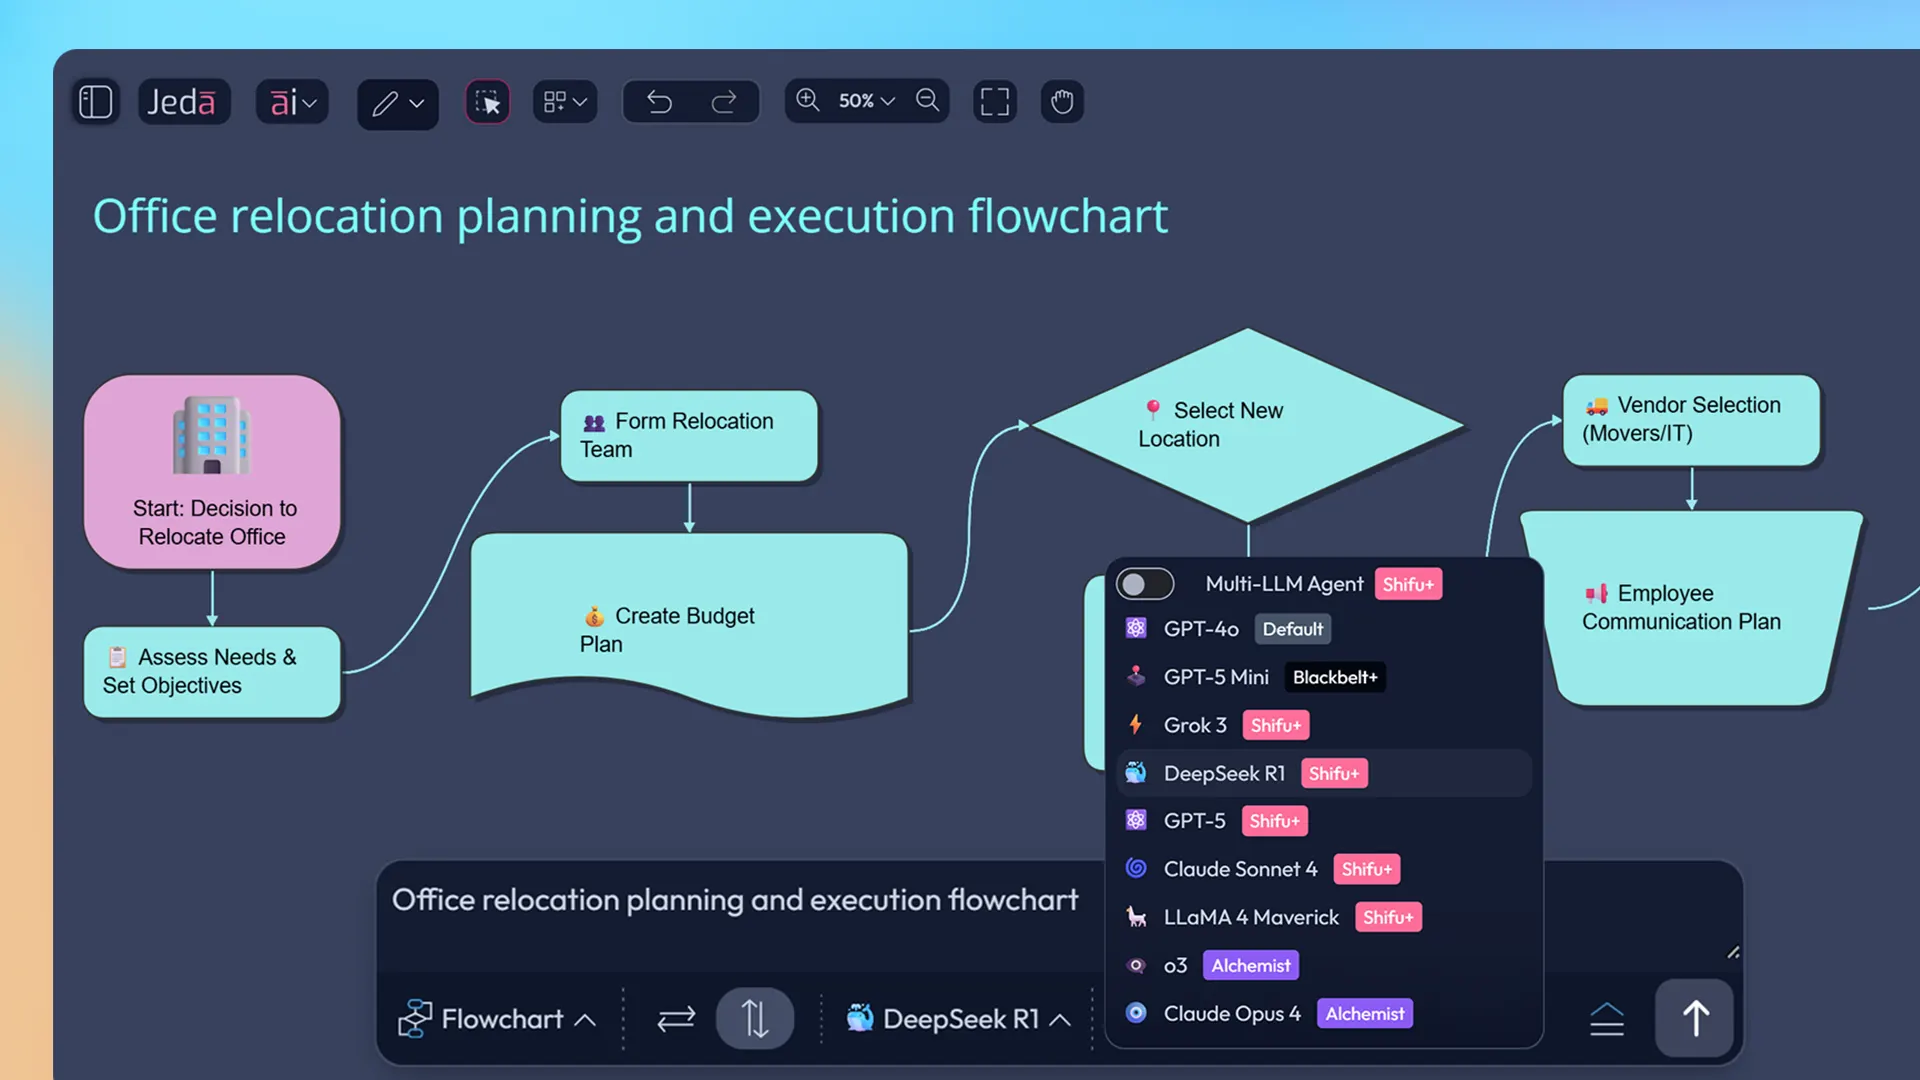Toggle vertical orientation button
Viewport: 1920px width, 1080px height.
coord(755,1018)
